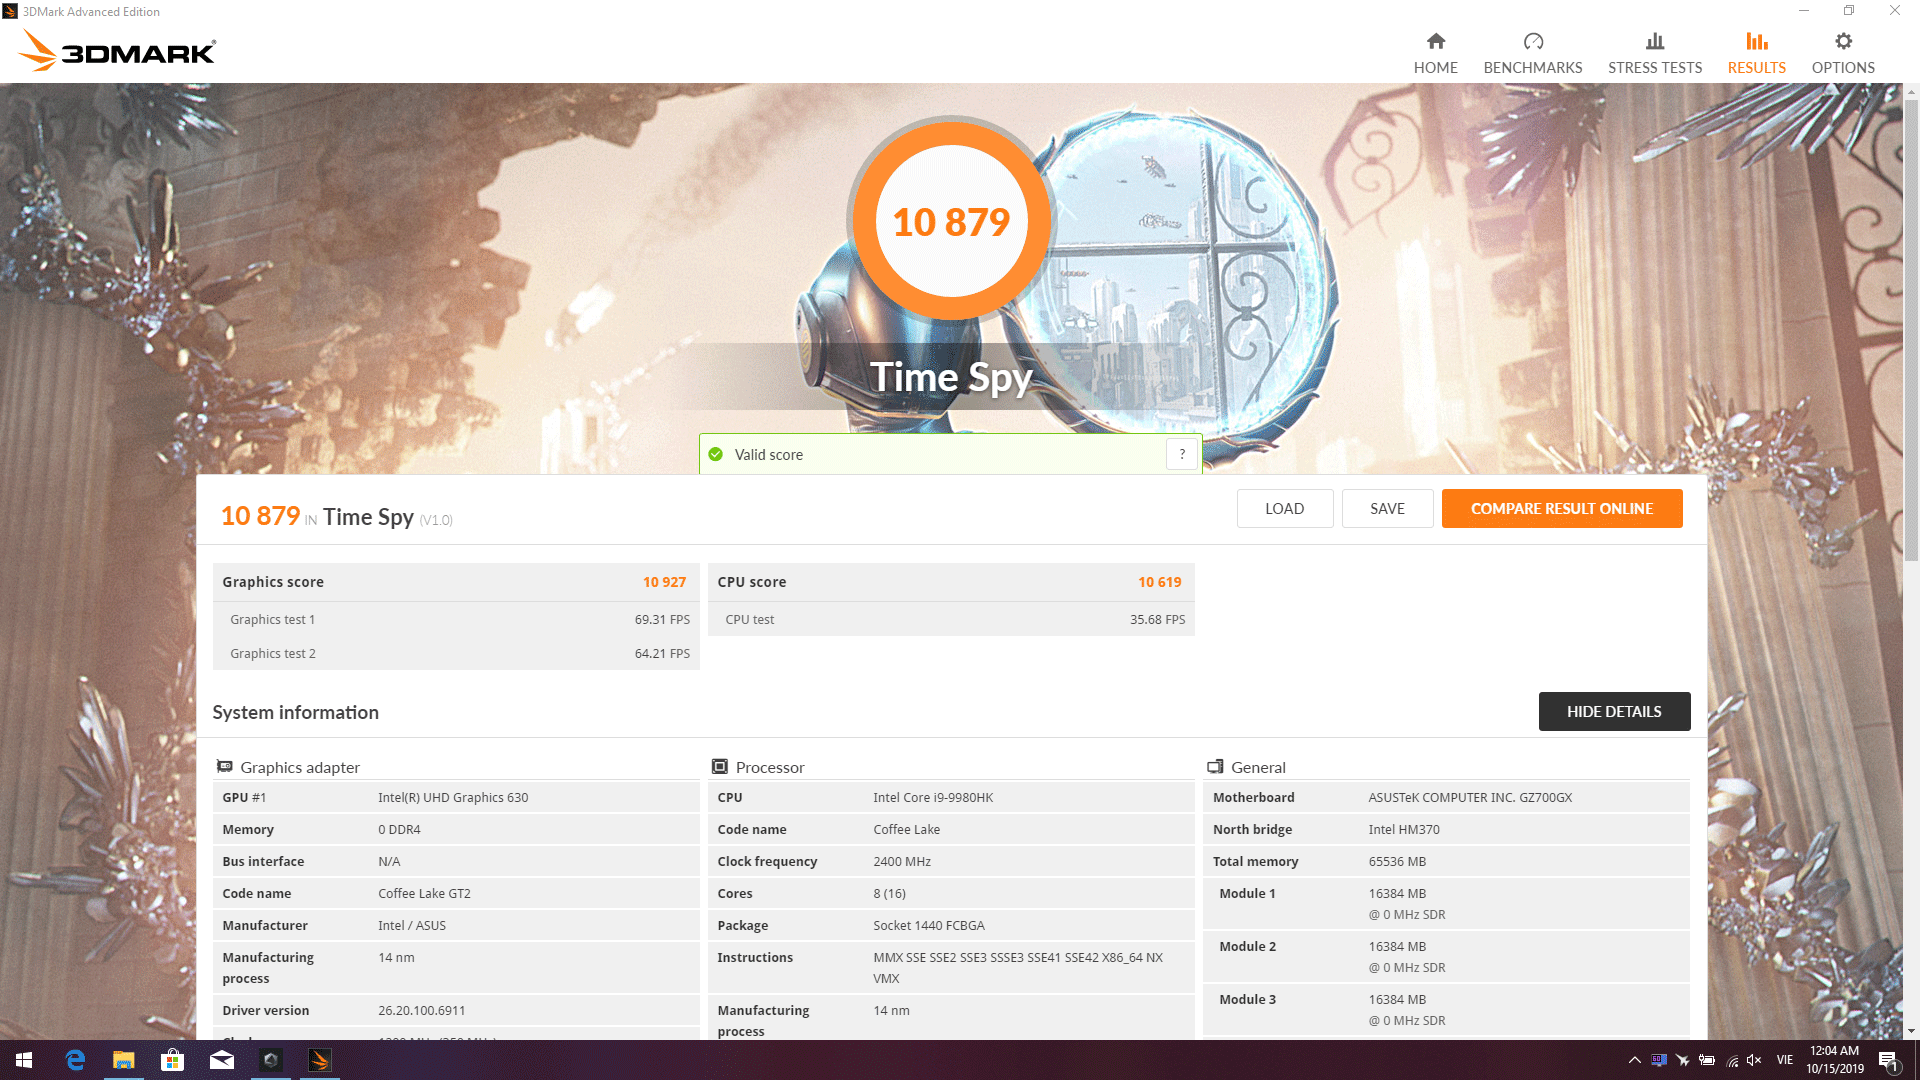Image resolution: width=1920 pixels, height=1080 pixels.
Task: Hide the system information details
Action: (x=1613, y=711)
